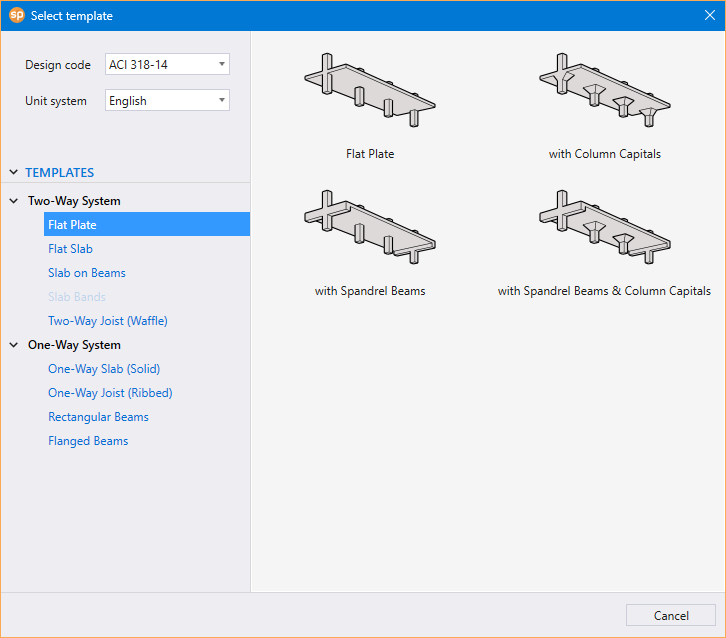
Task: Click the Two-Way System label
Action: (x=74, y=201)
